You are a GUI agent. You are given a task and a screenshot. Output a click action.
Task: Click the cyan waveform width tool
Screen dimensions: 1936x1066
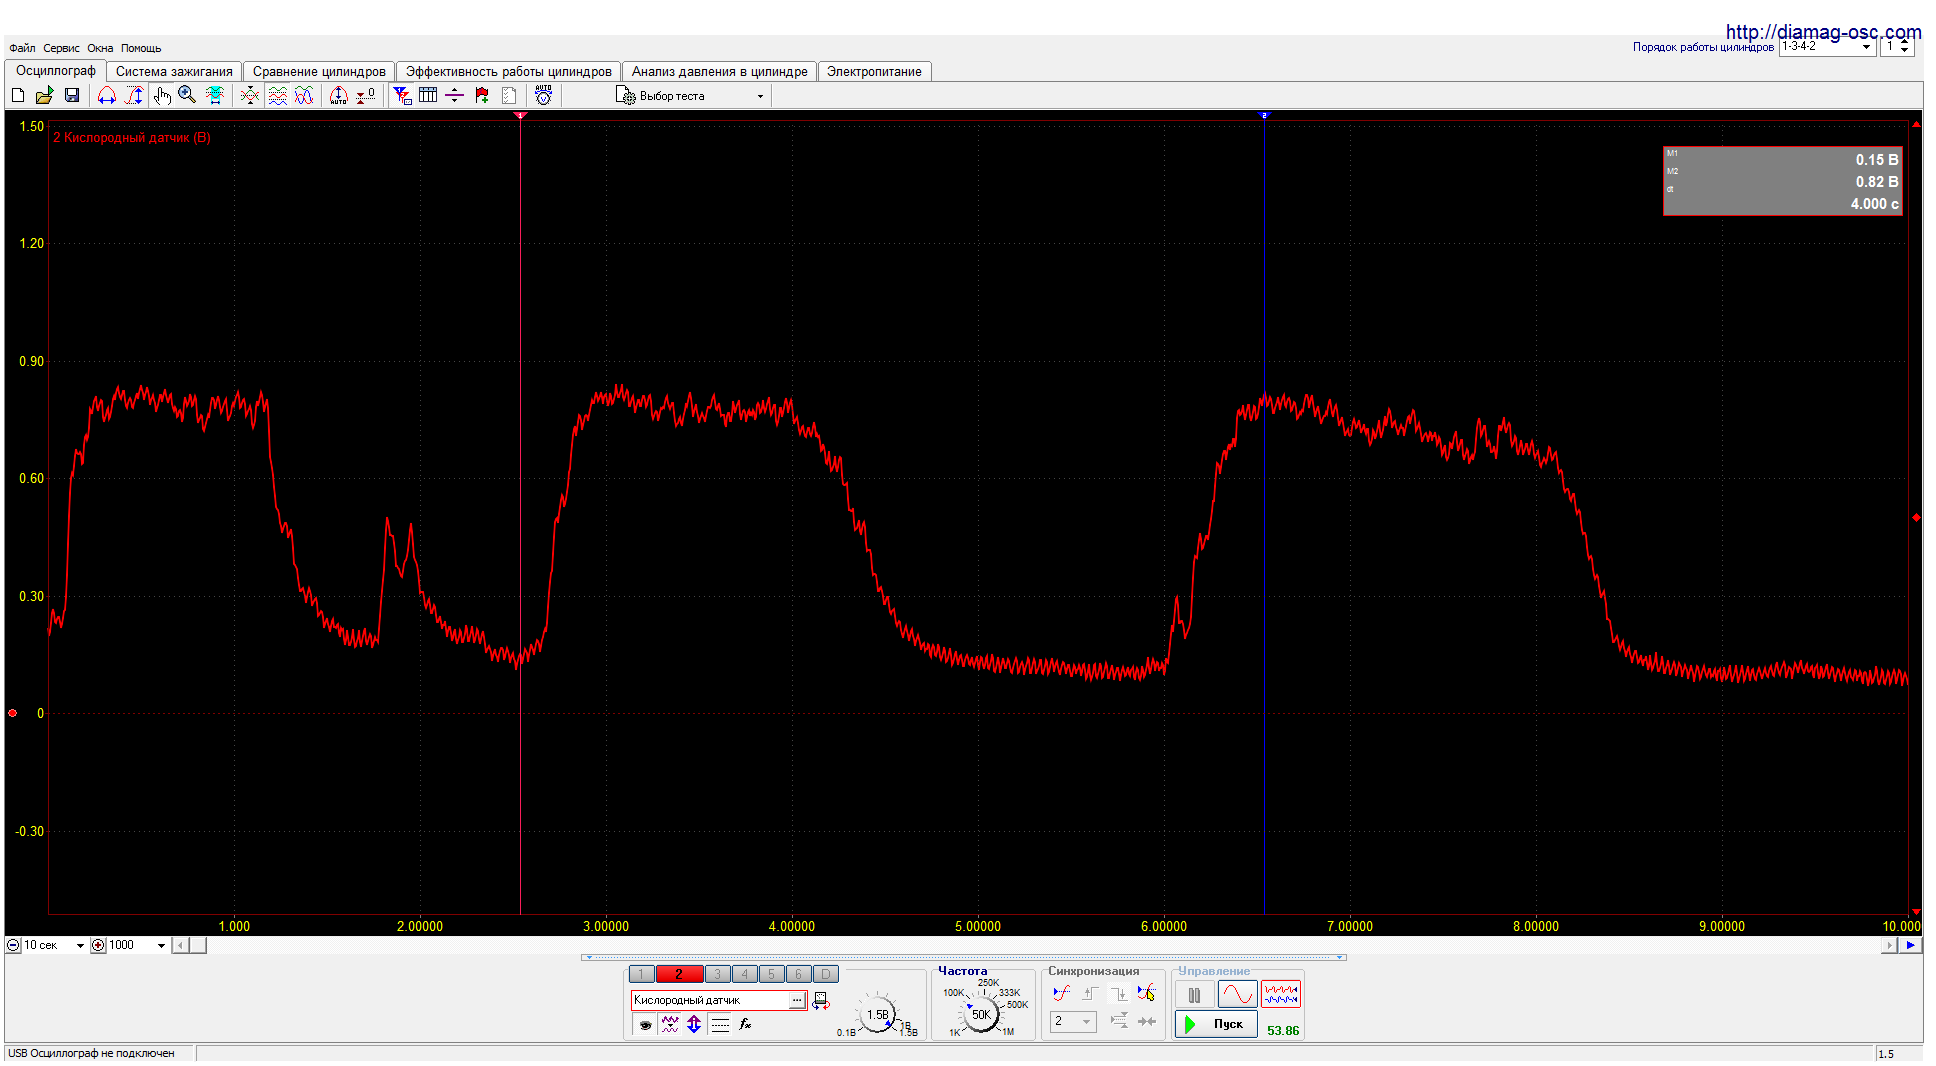(x=214, y=95)
